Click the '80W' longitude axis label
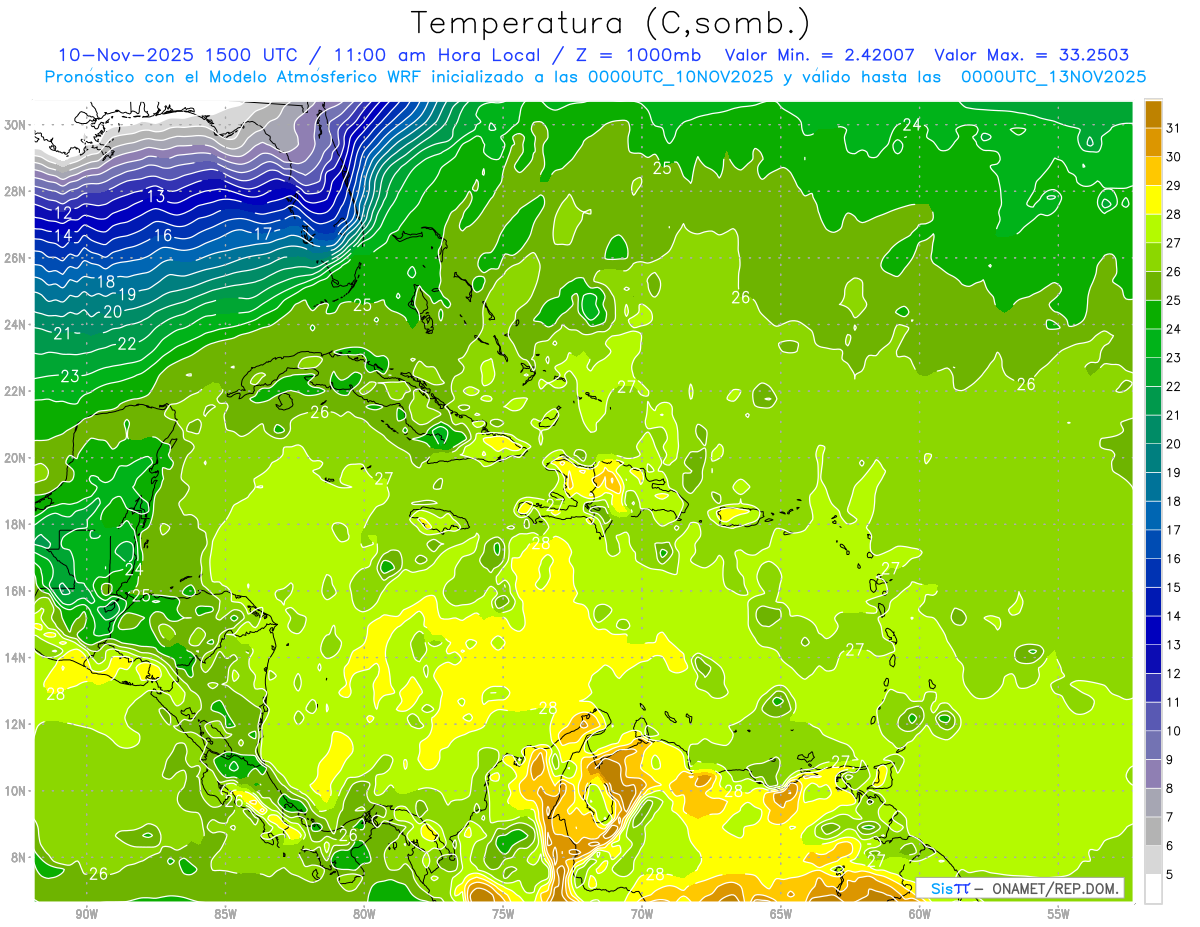This screenshot has width=1200, height=927. pos(364,914)
